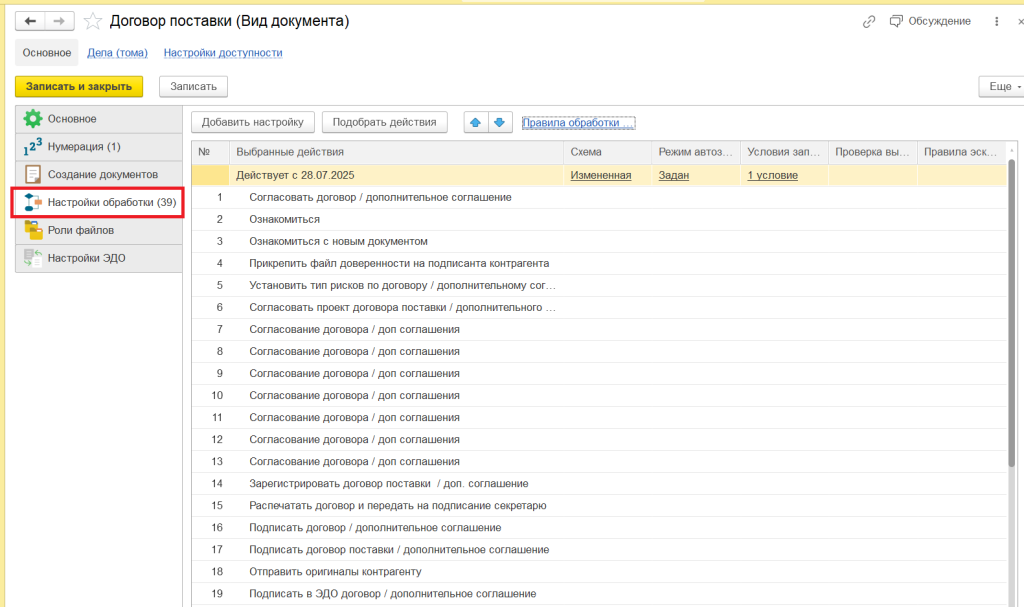Add document to favorites with star icon
This screenshot has width=1024, height=607.
[93, 21]
